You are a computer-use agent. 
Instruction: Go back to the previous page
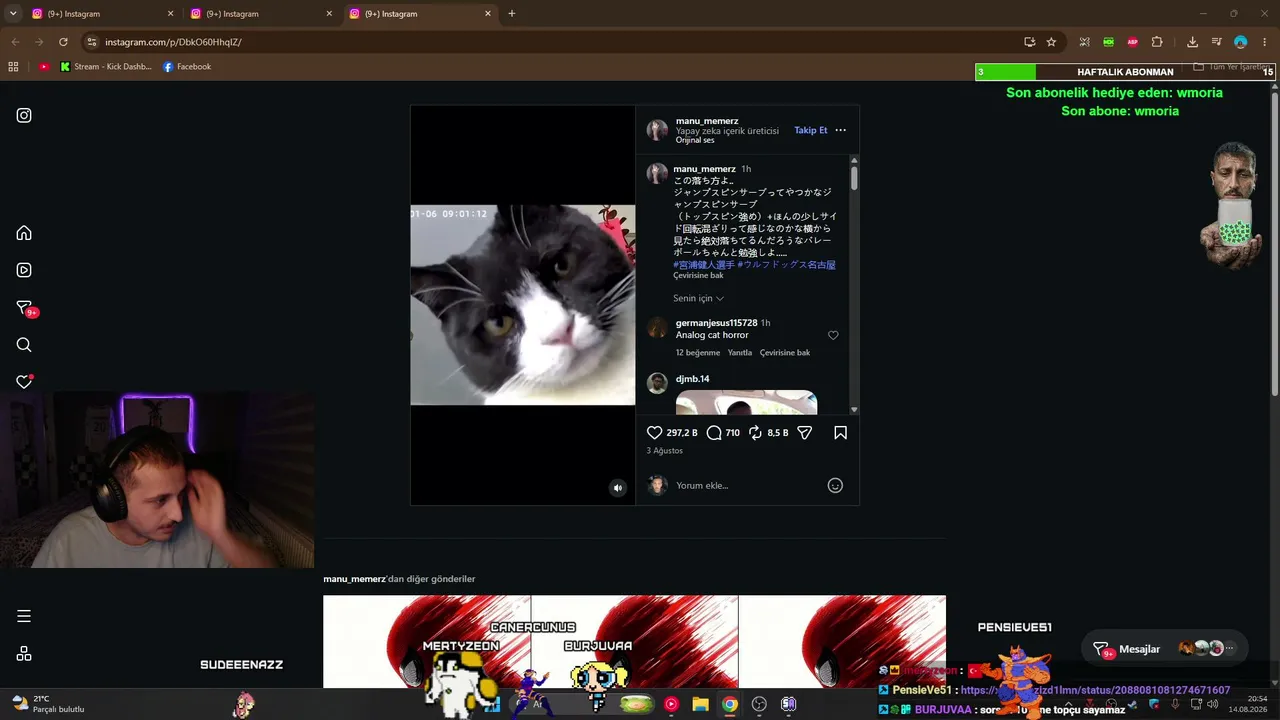[15, 42]
